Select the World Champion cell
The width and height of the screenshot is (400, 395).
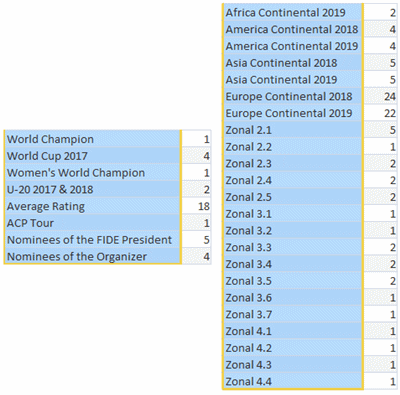click(93, 139)
